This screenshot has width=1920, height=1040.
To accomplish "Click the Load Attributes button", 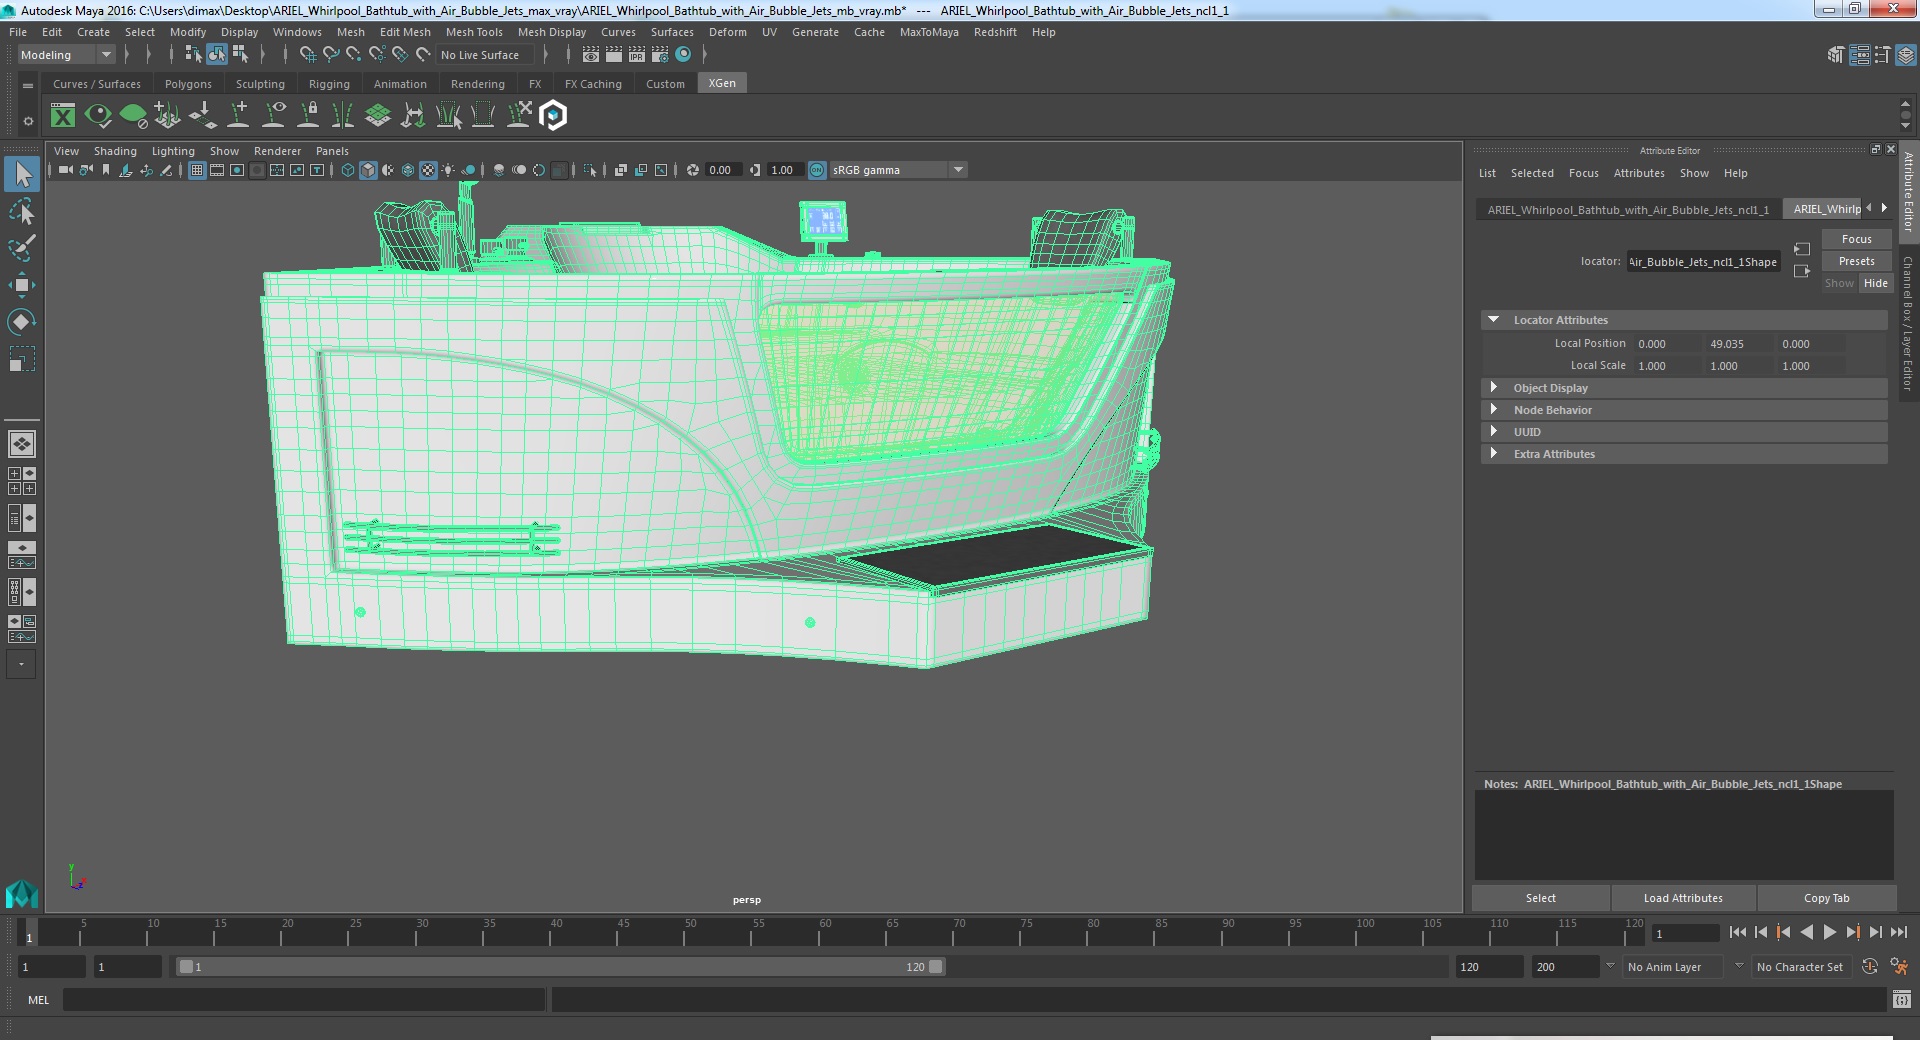I will point(1683,898).
